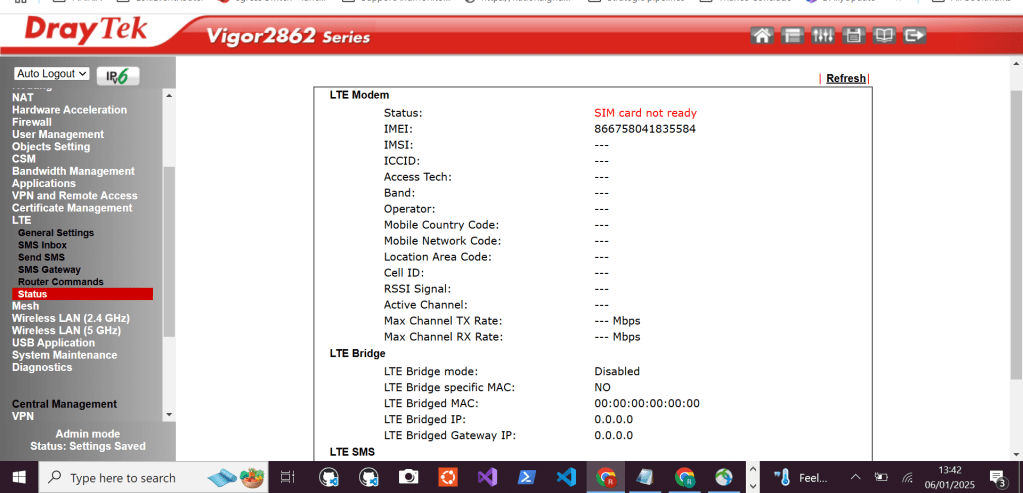The image size is (1023, 493).
Task: Click the DrayTek logo
Action: [86, 31]
